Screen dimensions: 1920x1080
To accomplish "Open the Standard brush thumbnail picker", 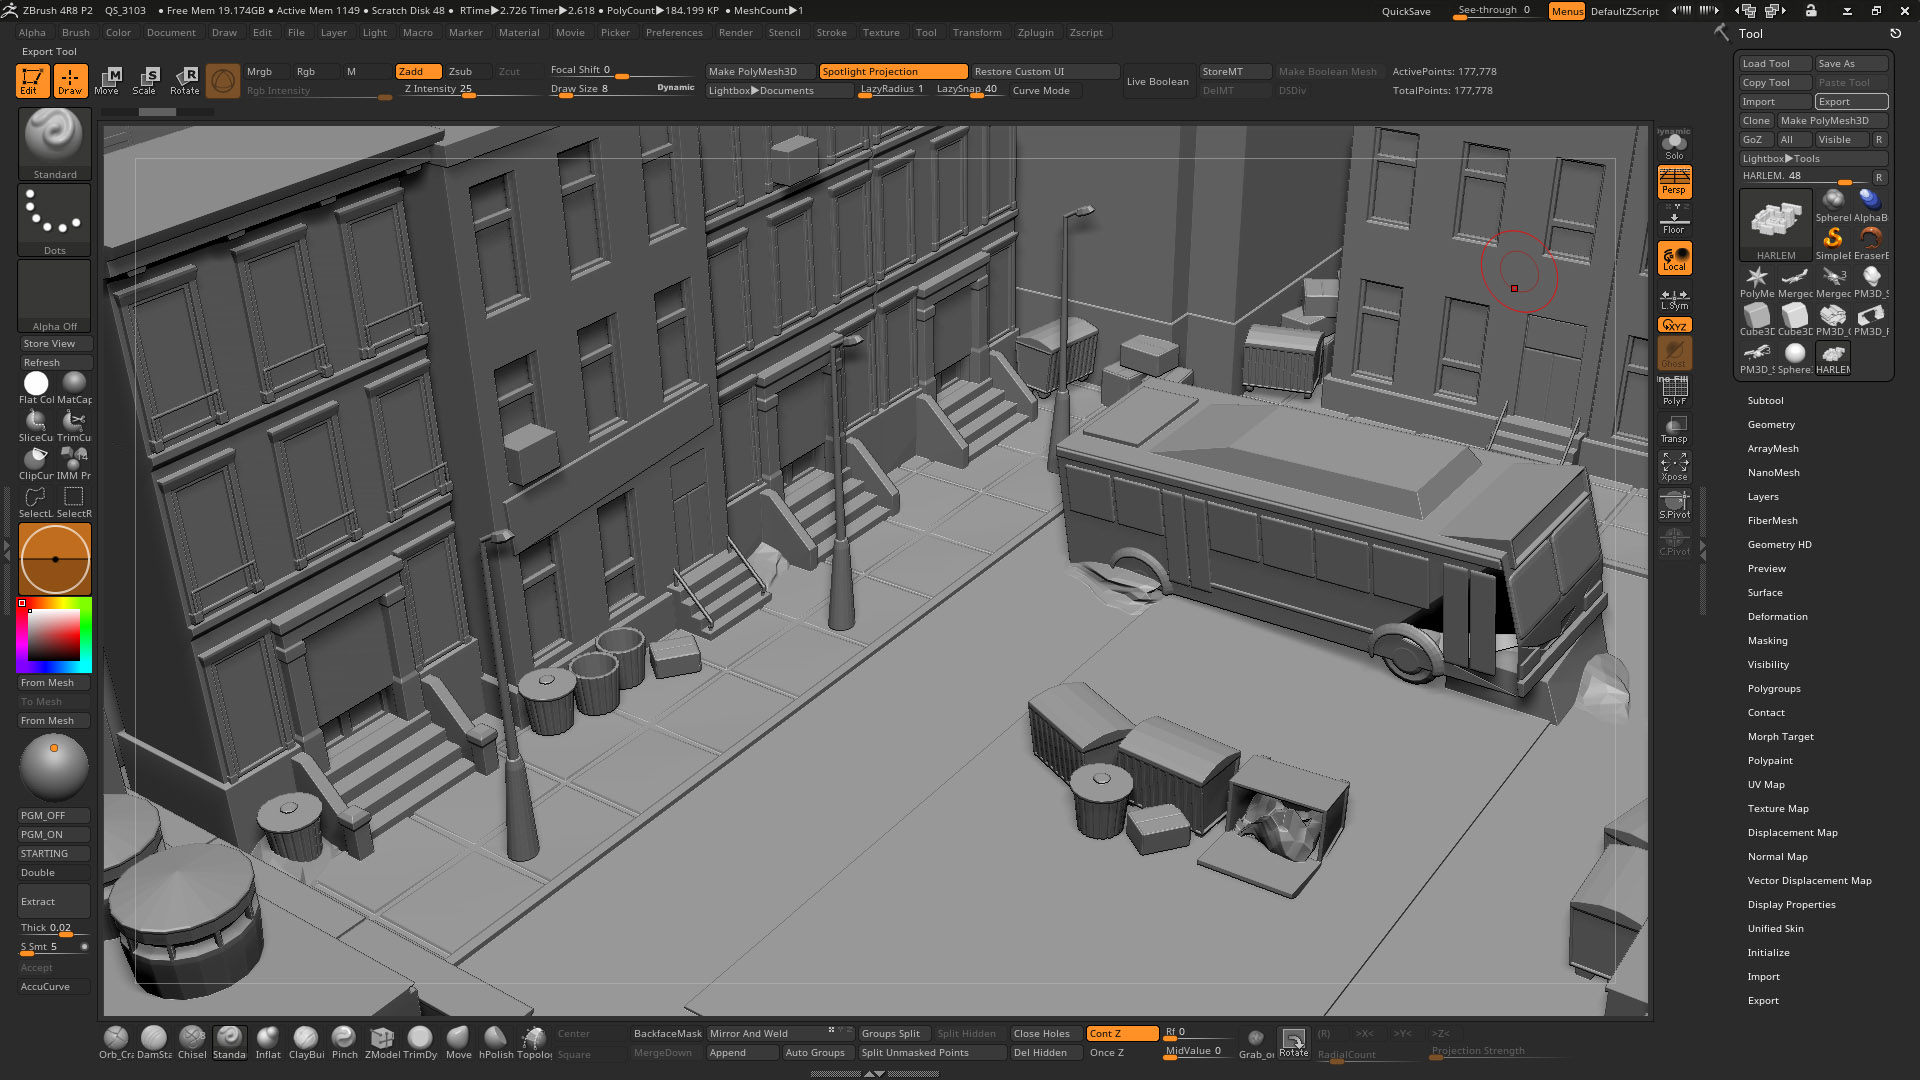I will [x=54, y=143].
